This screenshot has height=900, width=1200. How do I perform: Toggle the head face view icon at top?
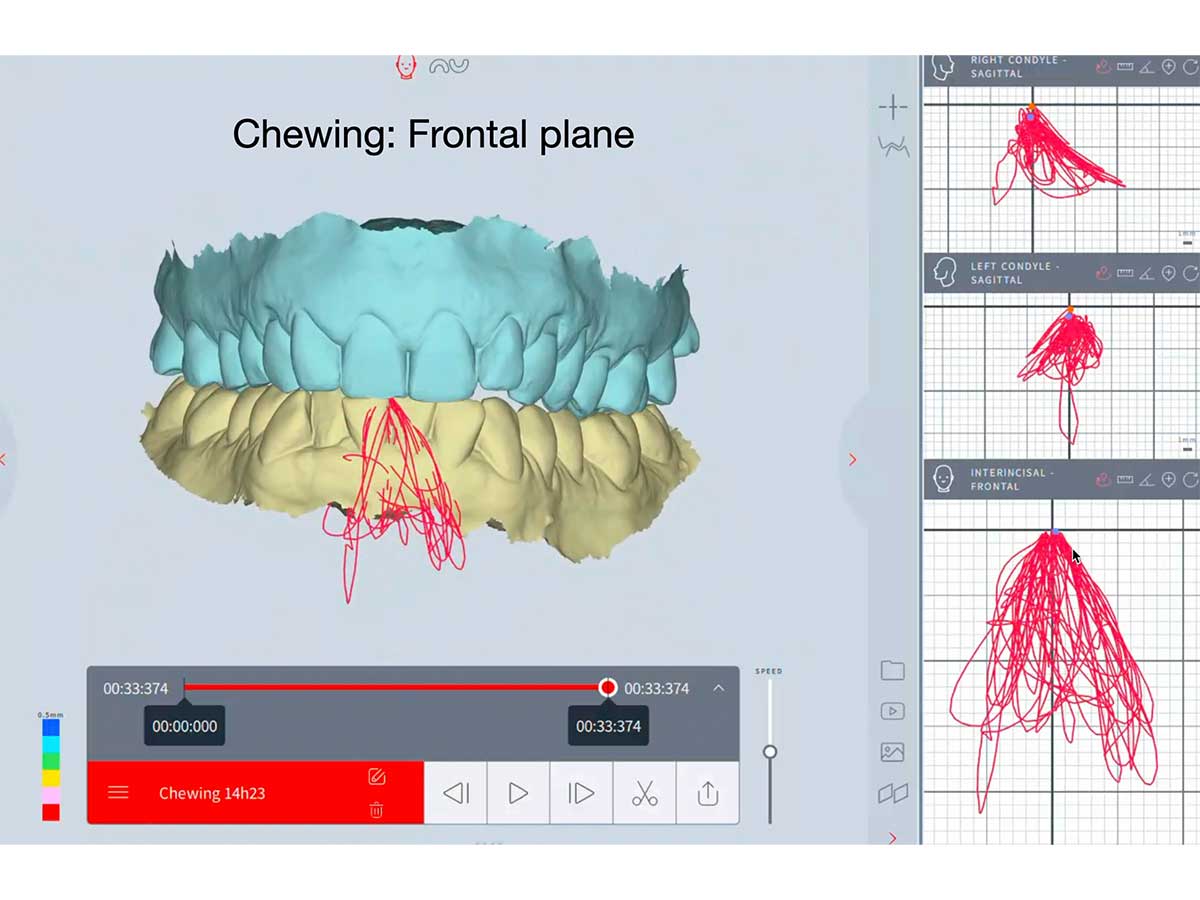click(405, 67)
